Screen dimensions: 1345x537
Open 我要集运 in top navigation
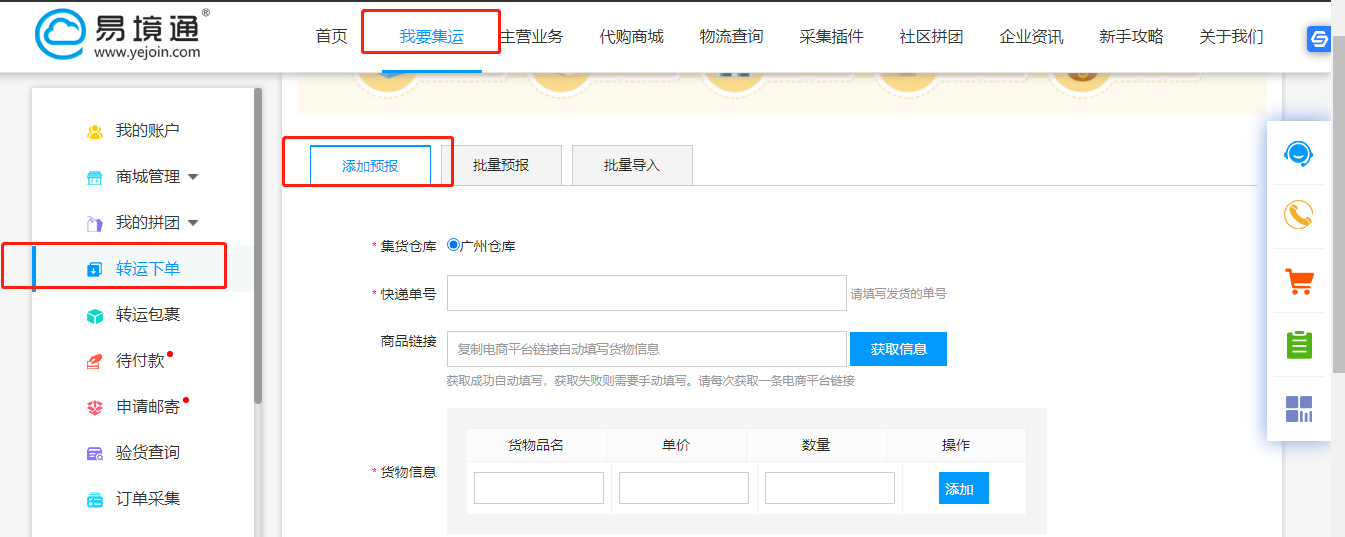click(x=431, y=37)
